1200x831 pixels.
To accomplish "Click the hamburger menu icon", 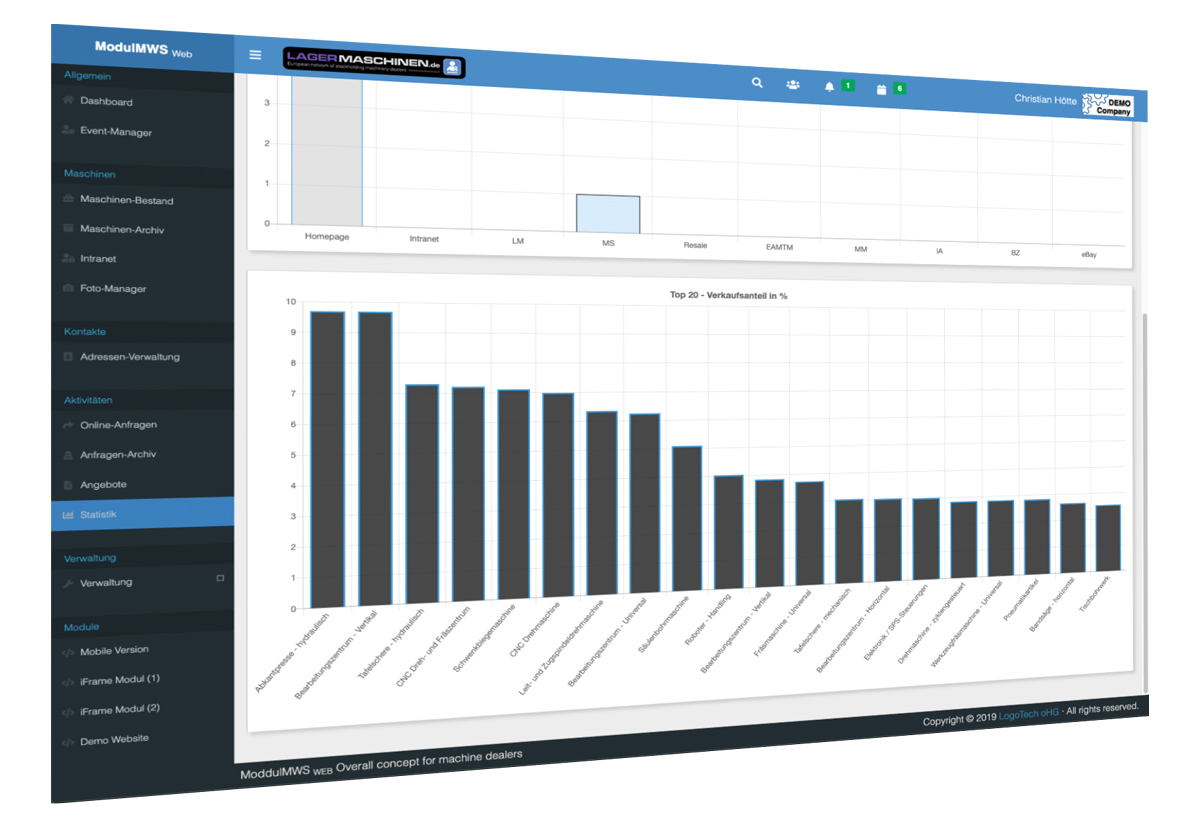I will point(256,55).
